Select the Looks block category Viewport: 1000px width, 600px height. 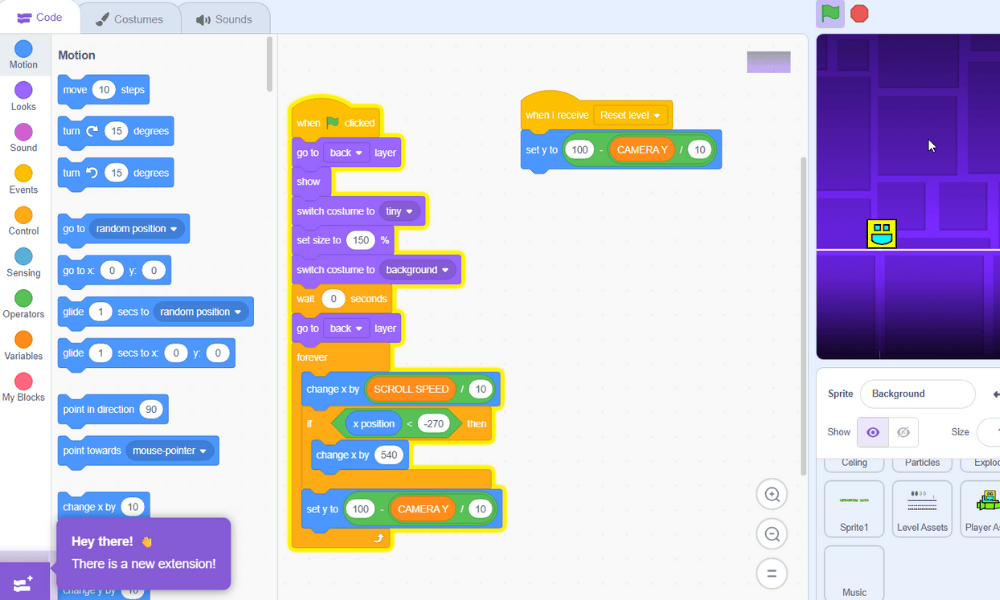point(23,91)
